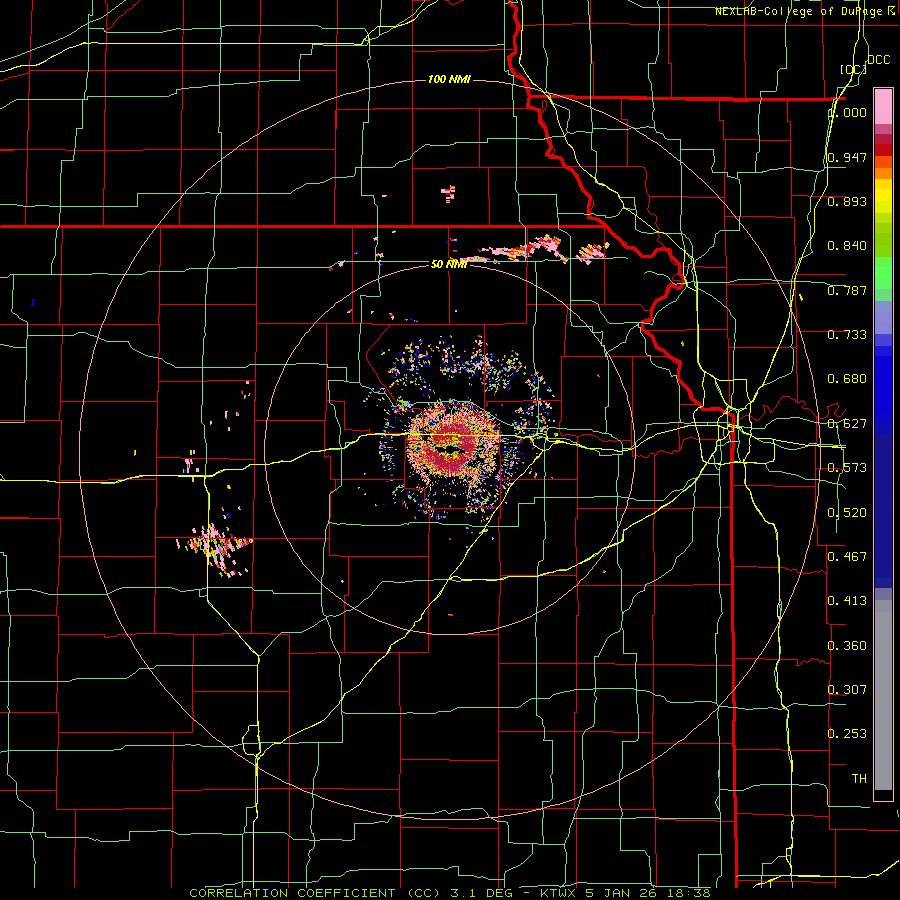
Task: Click the 0.680 value on color scale
Action: 847,379
